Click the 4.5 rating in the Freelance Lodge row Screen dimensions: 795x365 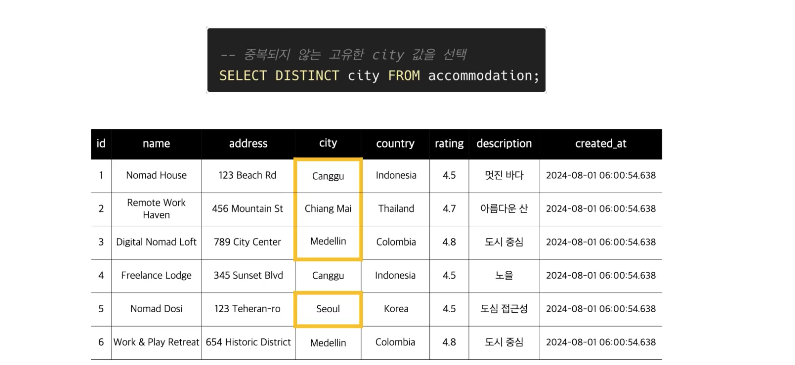(449, 275)
